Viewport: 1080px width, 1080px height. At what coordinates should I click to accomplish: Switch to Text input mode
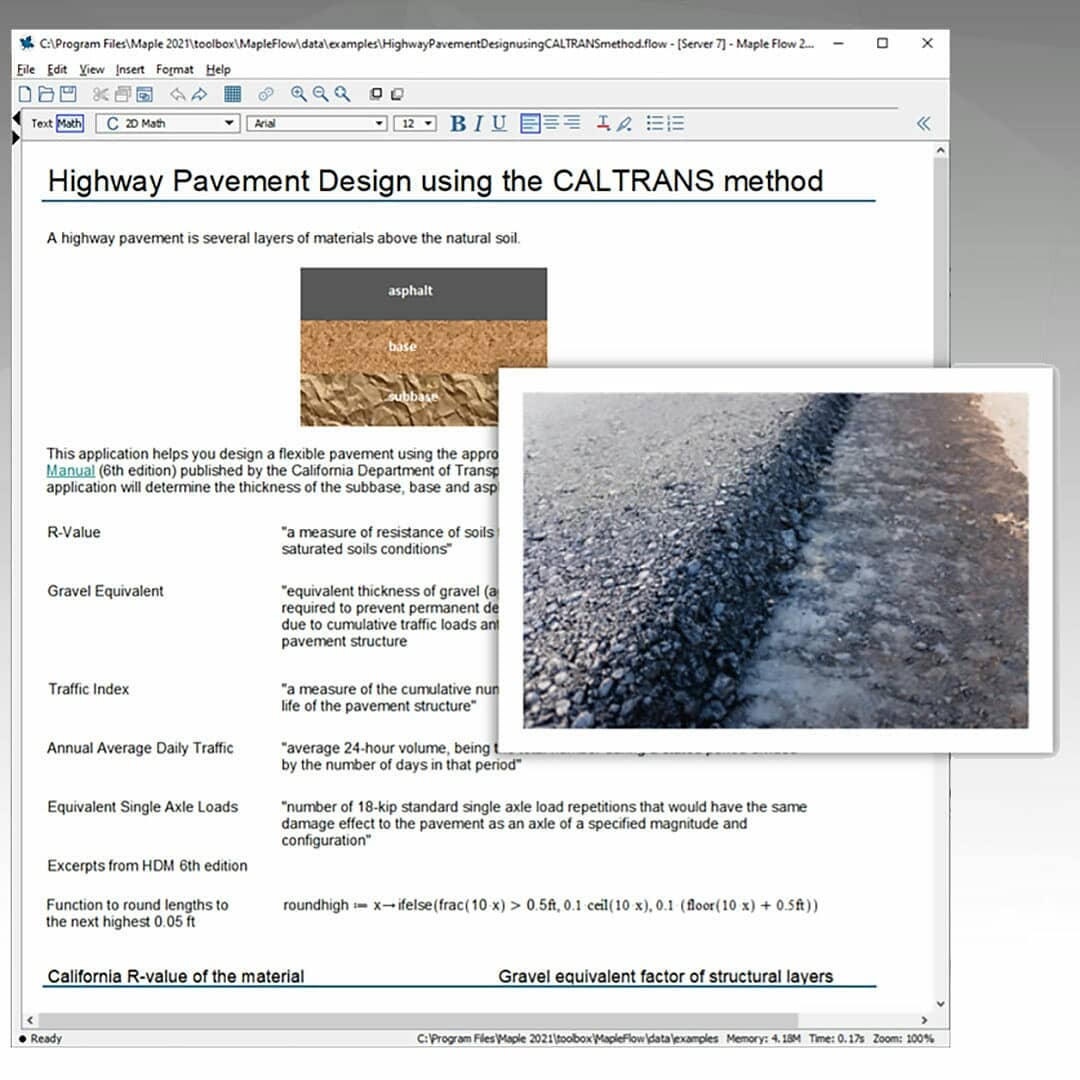click(x=41, y=123)
